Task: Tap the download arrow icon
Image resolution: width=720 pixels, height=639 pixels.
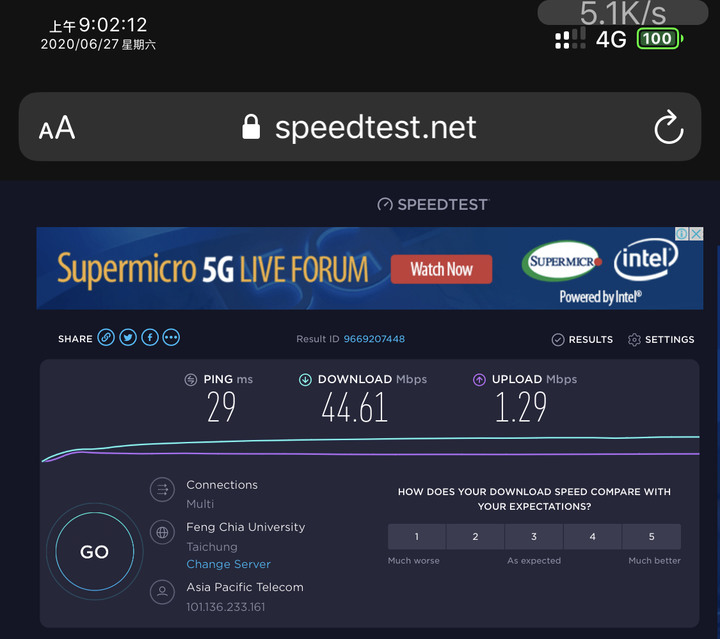Action: [305, 380]
